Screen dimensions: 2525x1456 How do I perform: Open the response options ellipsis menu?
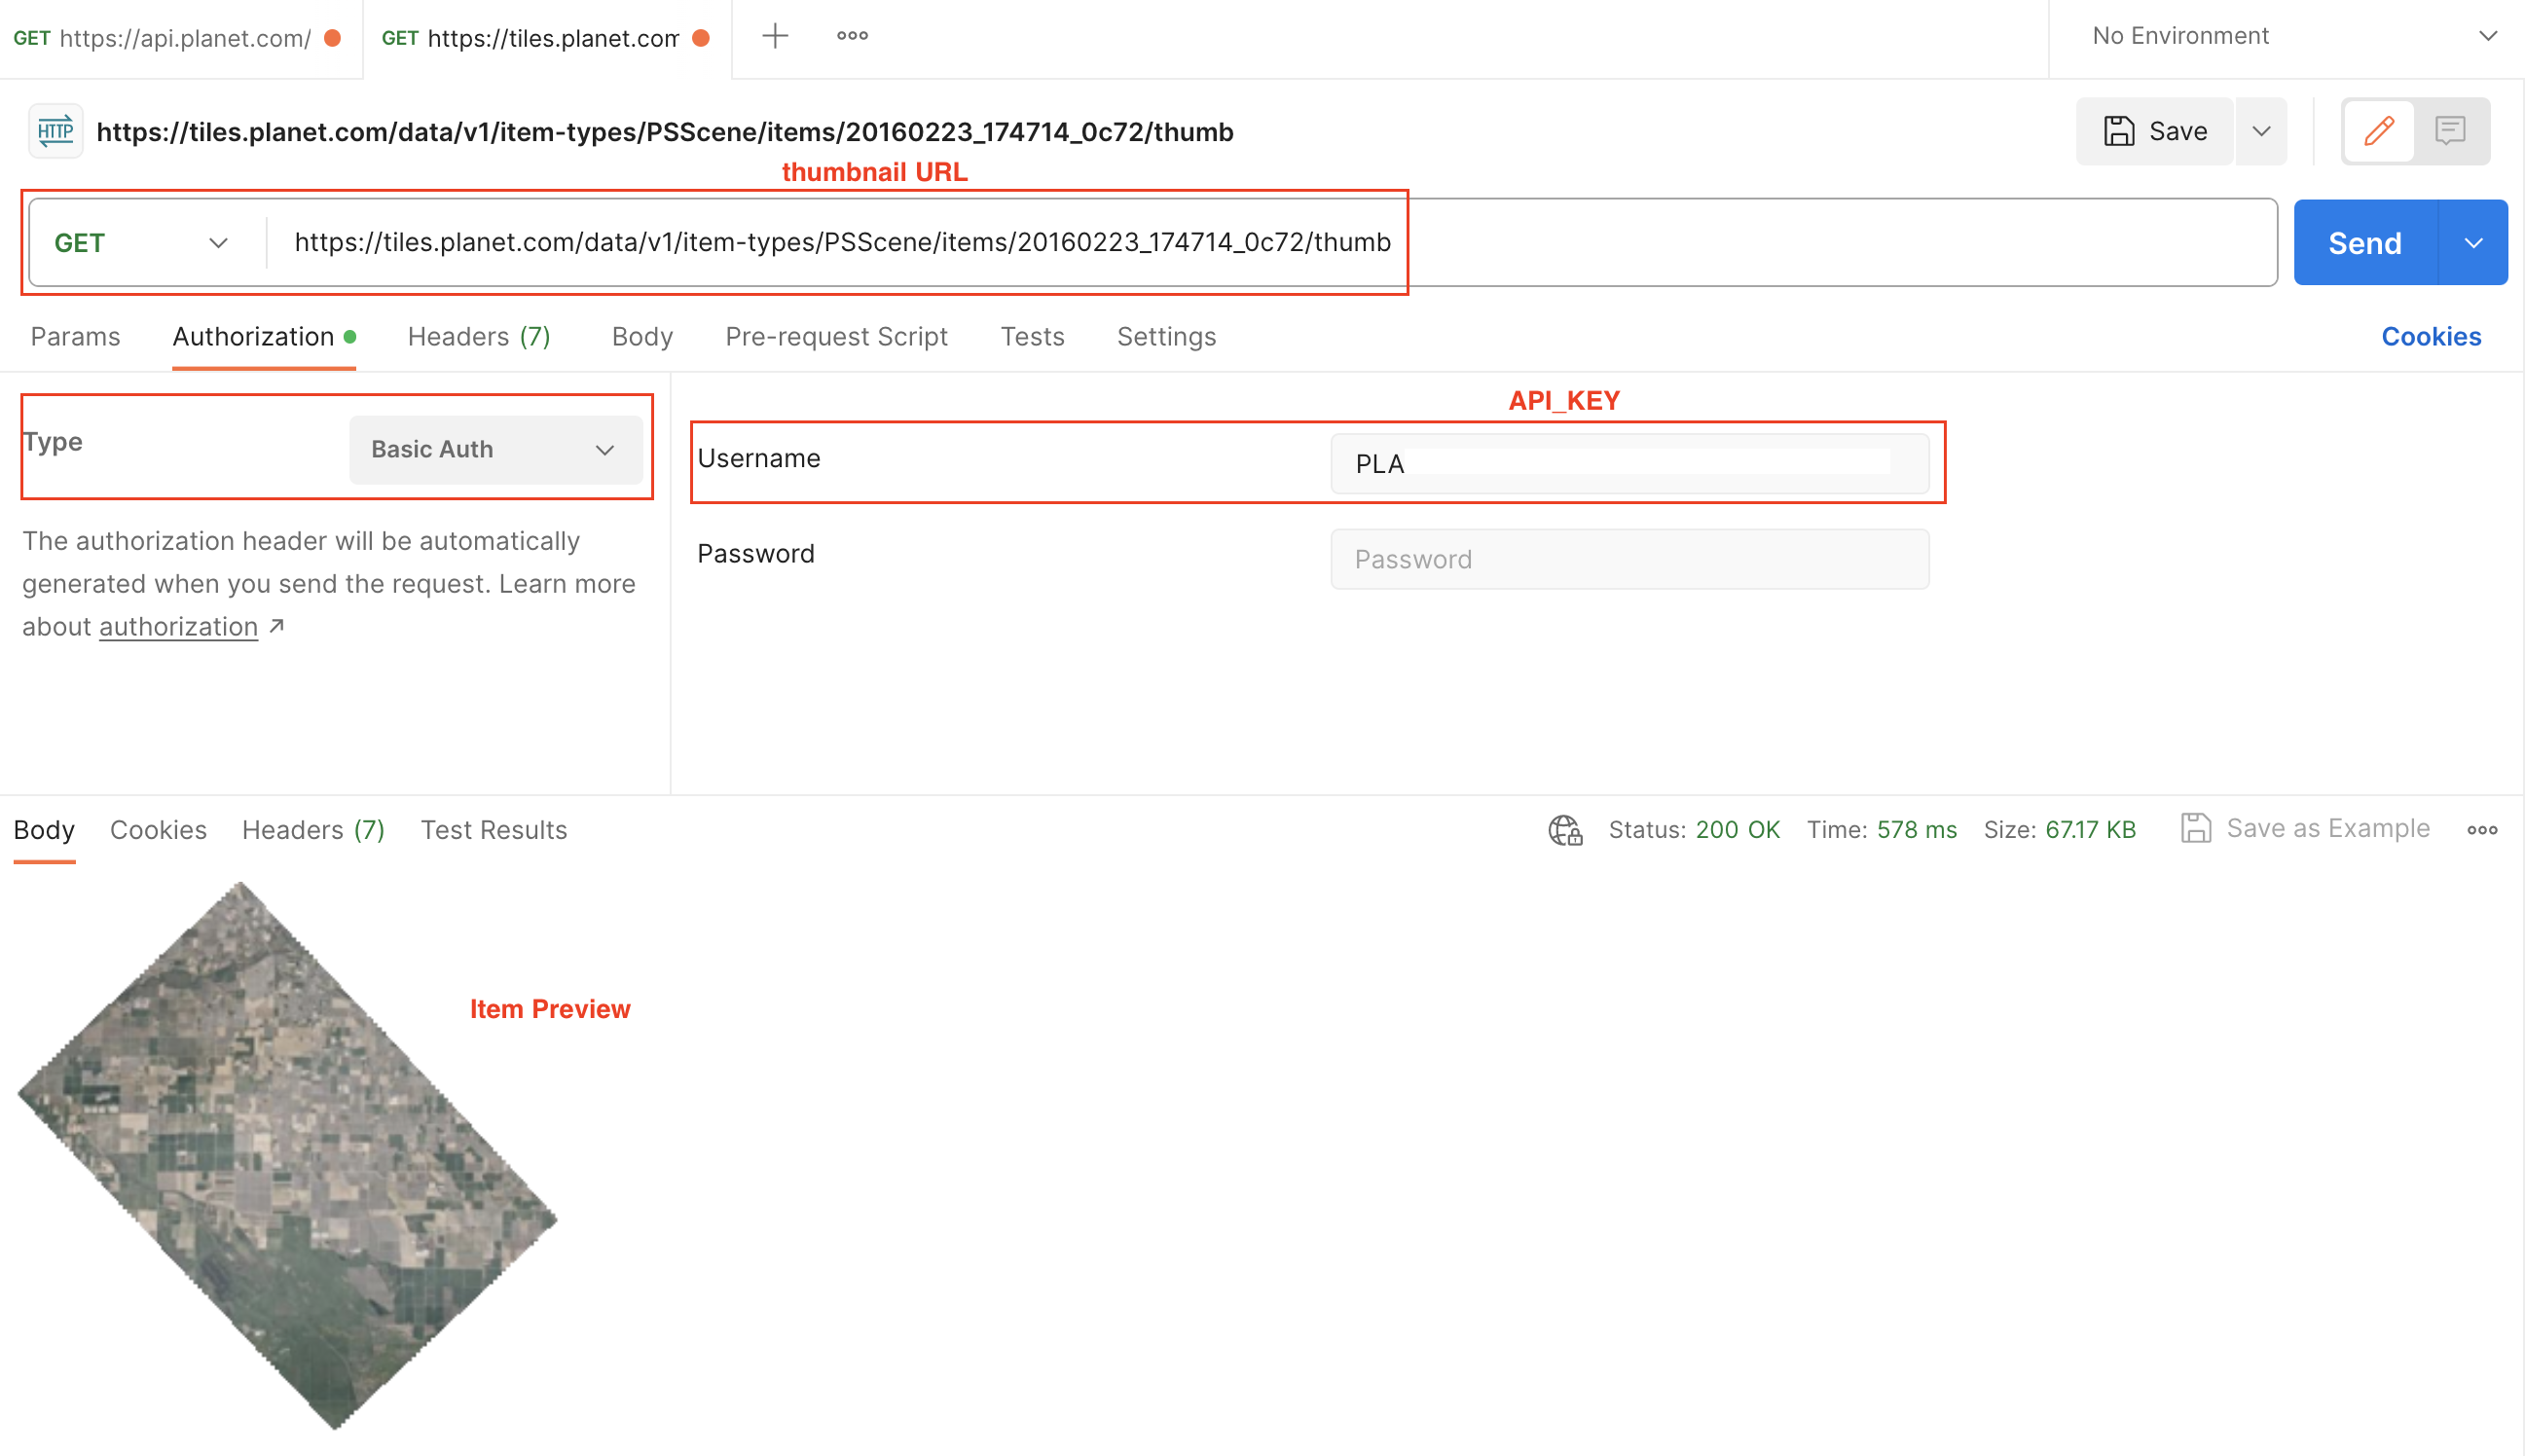tap(2482, 829)
